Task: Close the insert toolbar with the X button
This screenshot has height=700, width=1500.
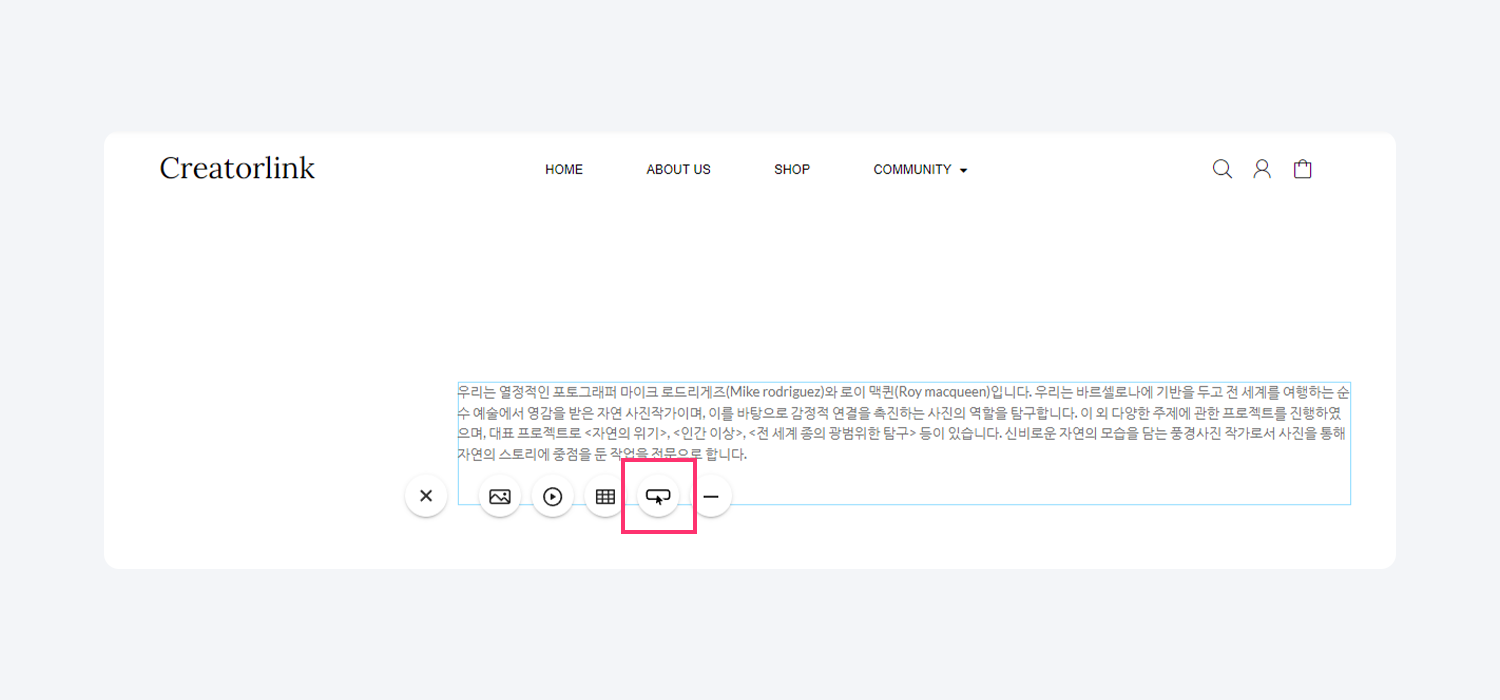Action: pos(426,496)
